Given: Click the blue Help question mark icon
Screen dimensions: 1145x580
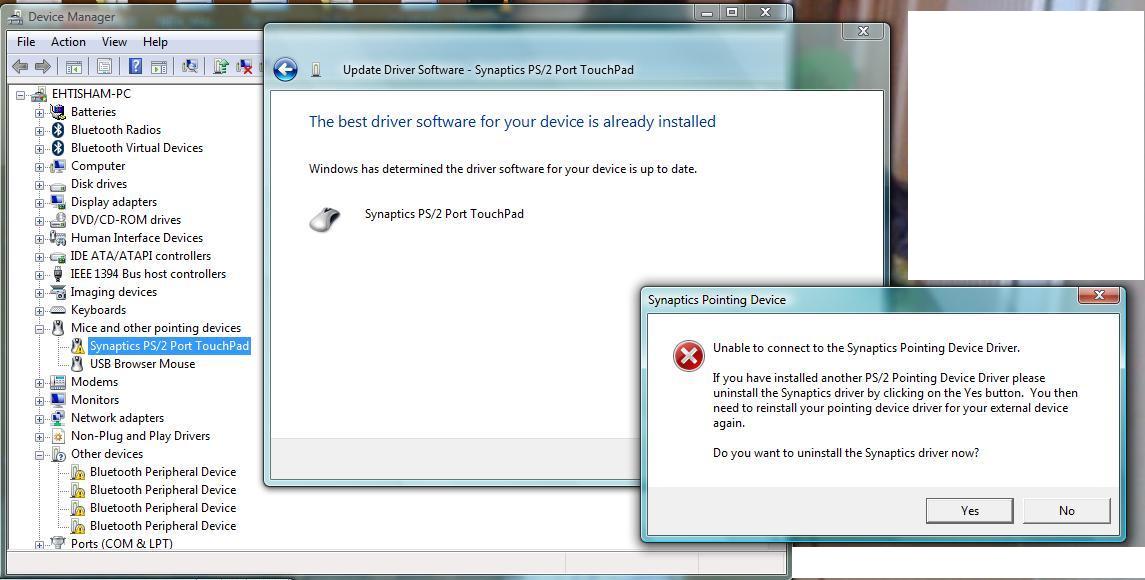Looking at the screenshot, I should point(135,66).
